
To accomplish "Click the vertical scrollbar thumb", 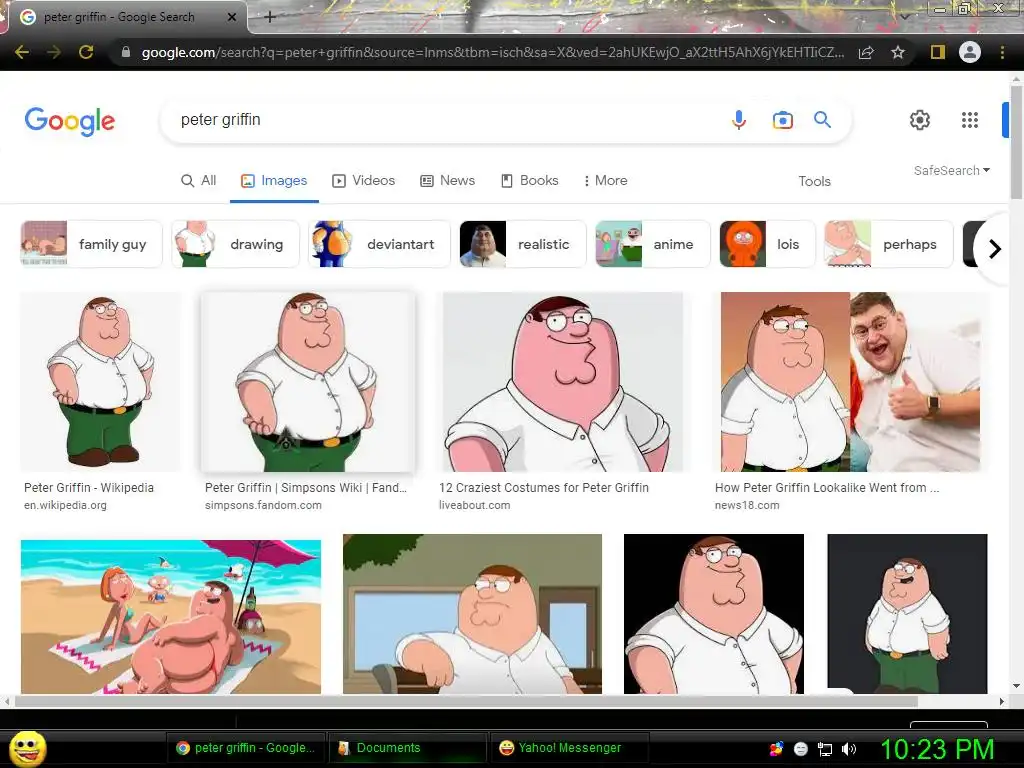I will [x=1016, y=140].
